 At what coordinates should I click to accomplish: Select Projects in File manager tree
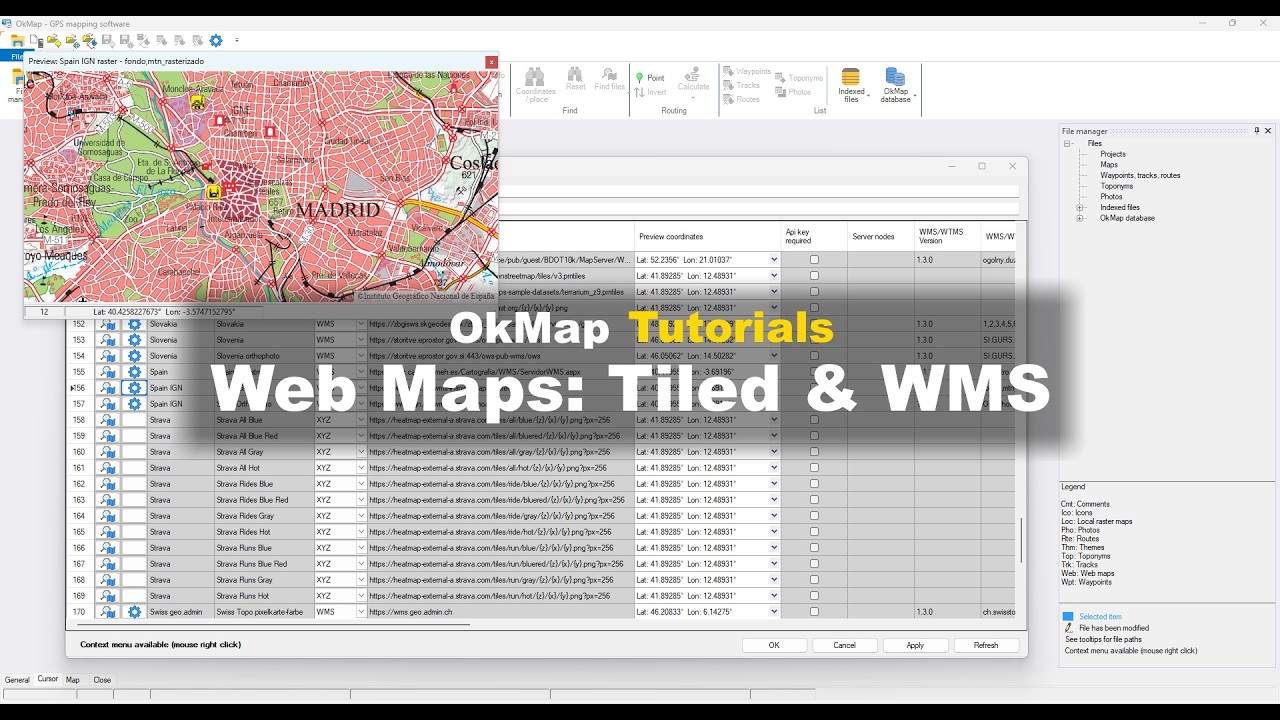[1112, 154]
